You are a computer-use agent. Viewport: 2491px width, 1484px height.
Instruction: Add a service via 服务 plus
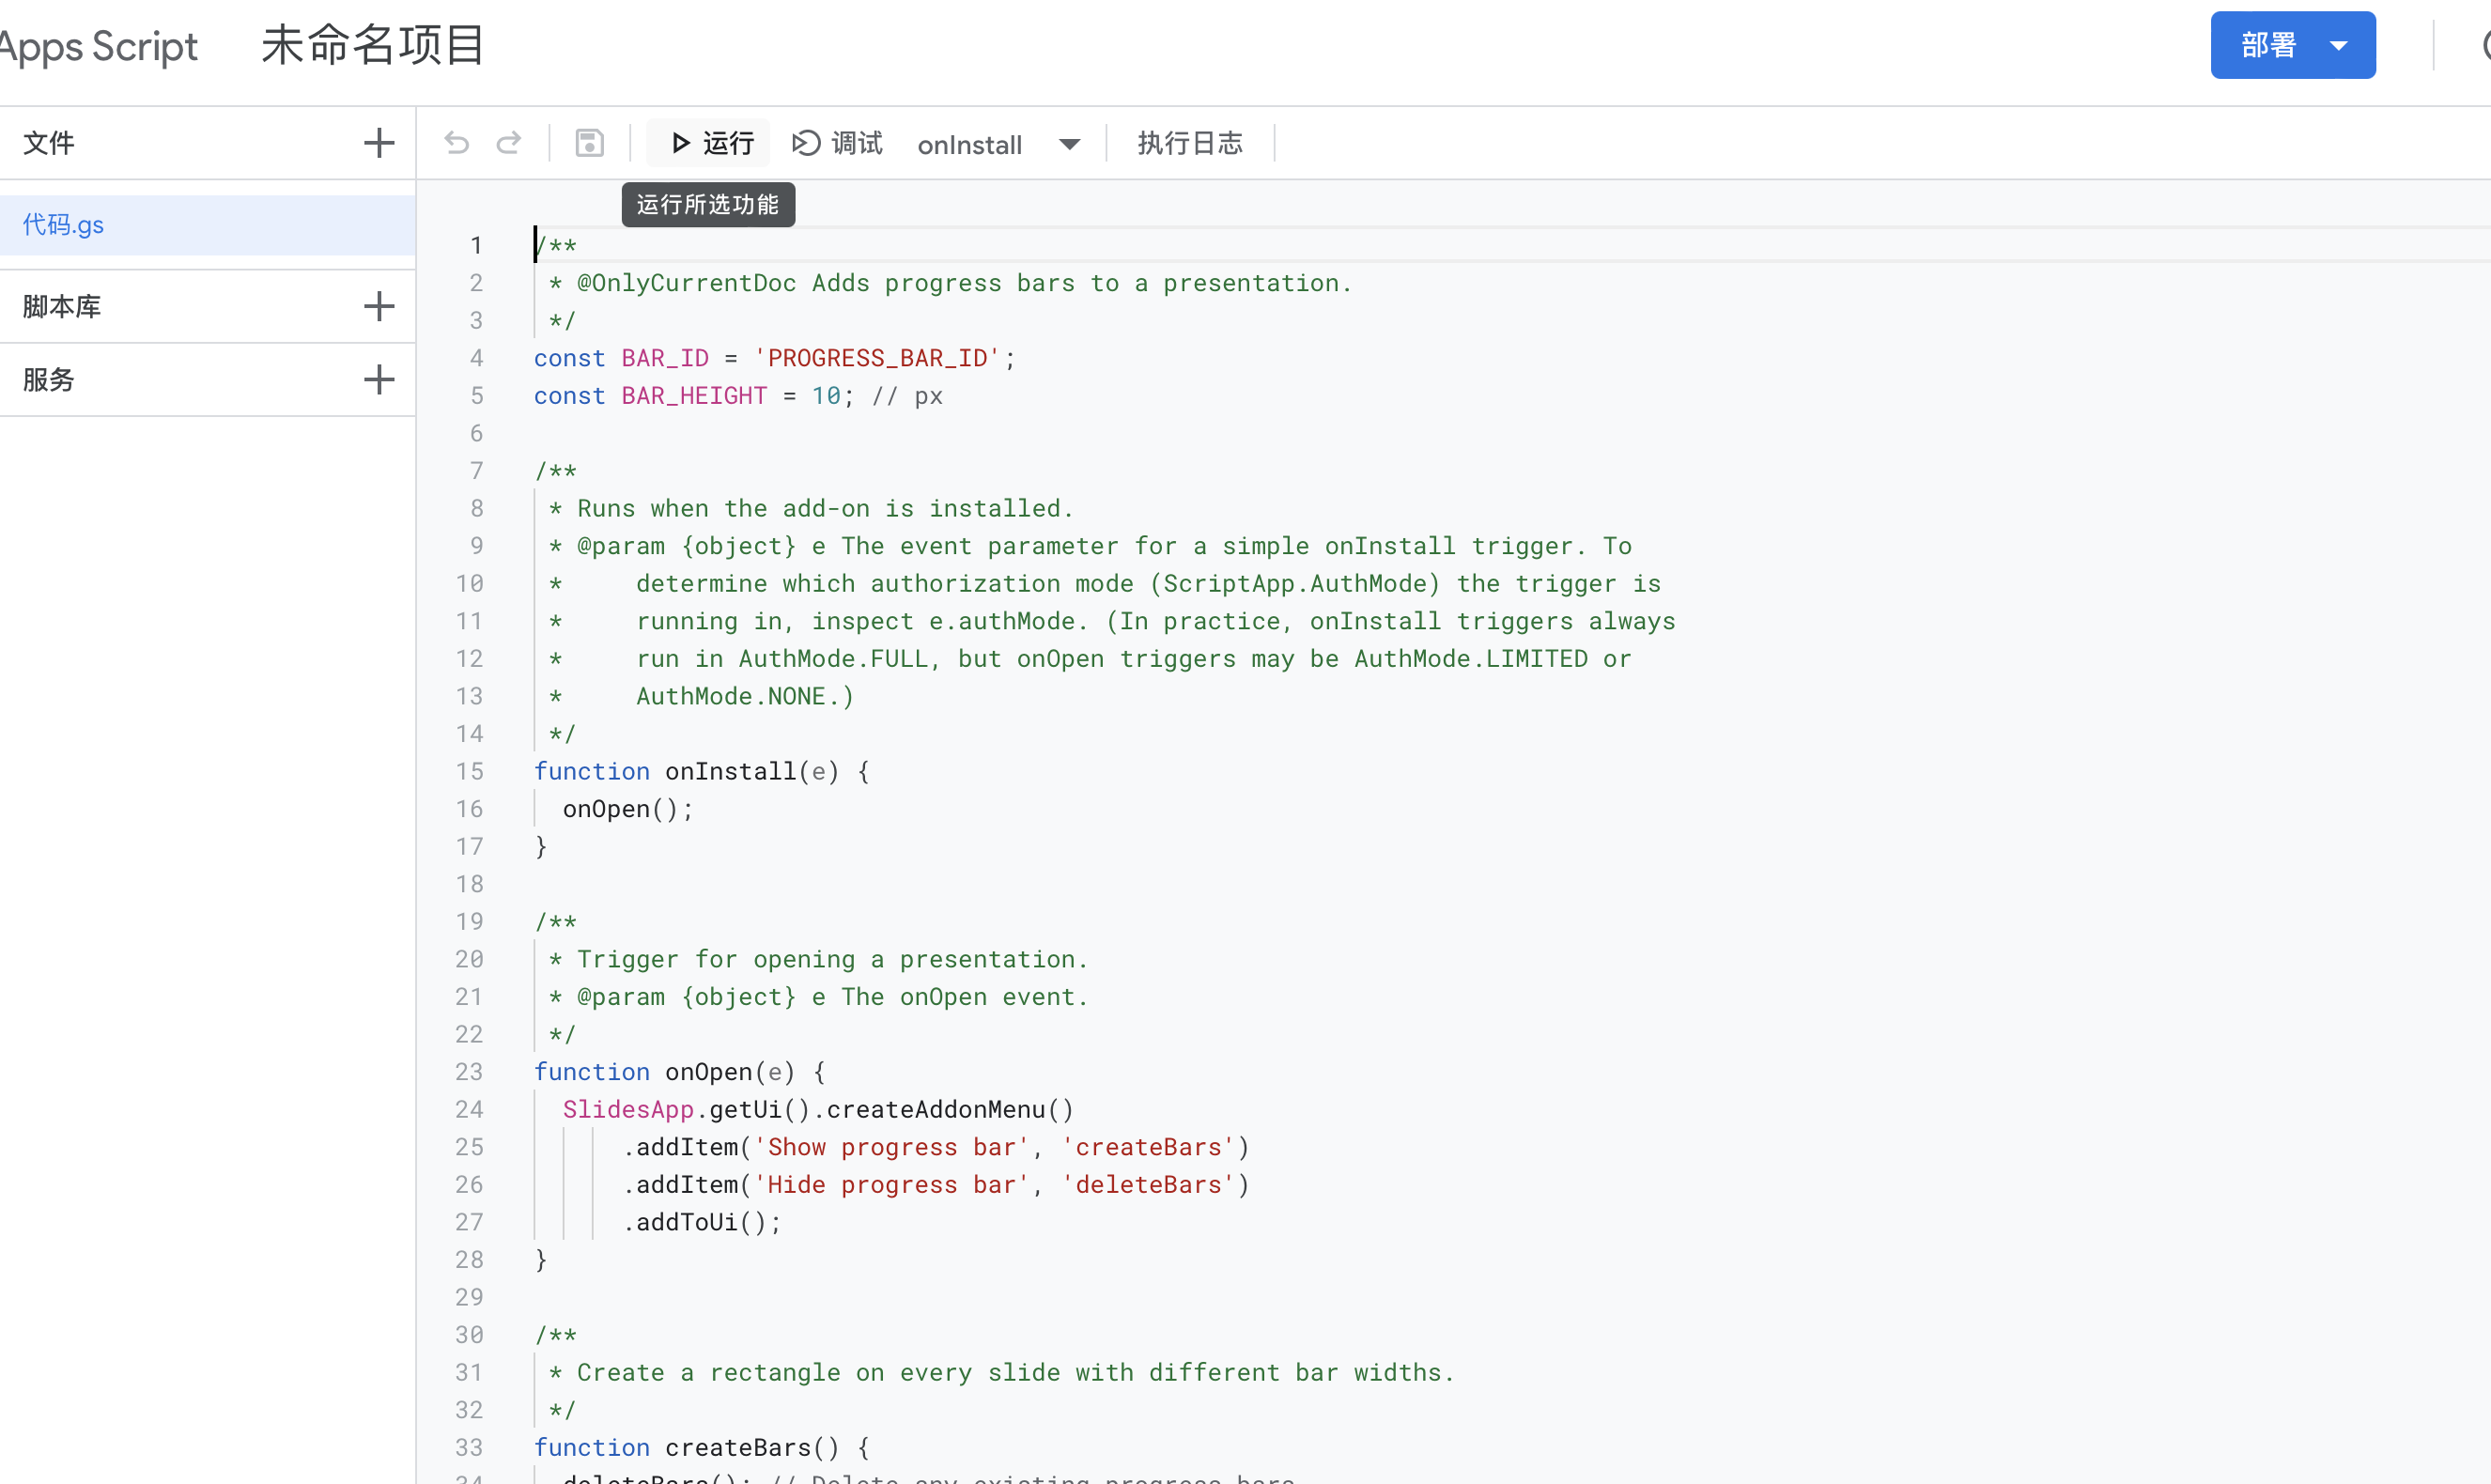pyautogui.click(x=378, y=379)
